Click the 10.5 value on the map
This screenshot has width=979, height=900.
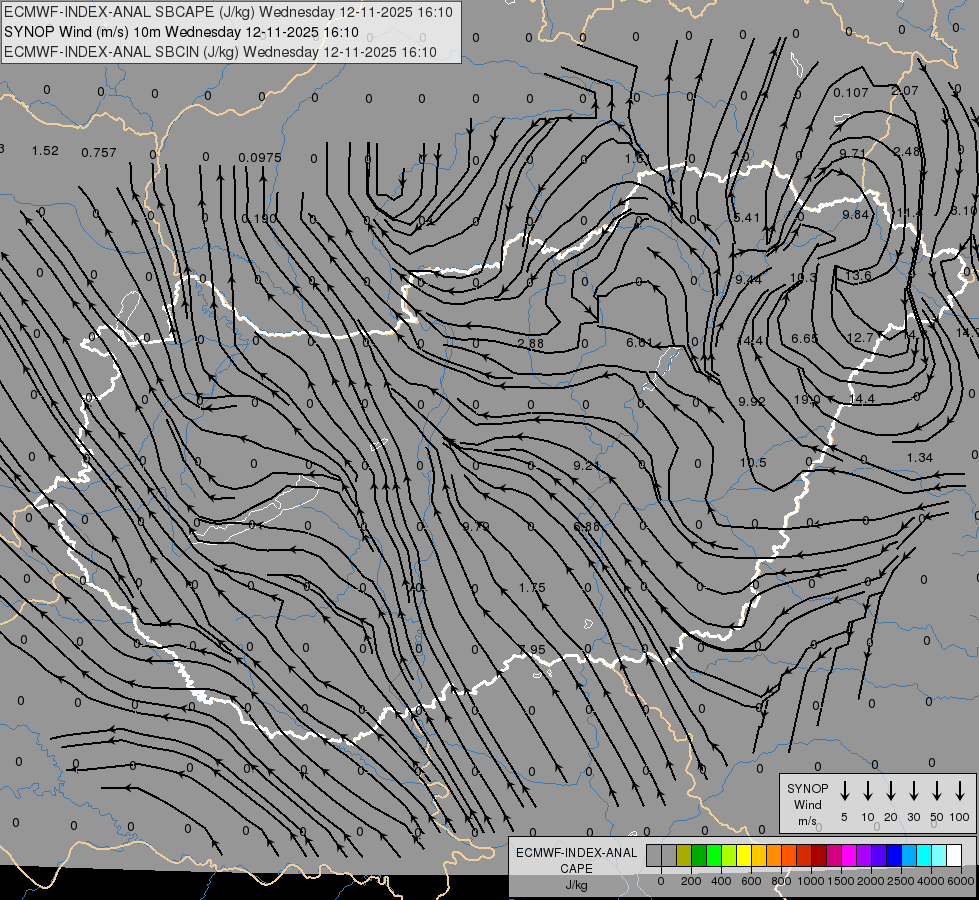[x=753, y=462]
